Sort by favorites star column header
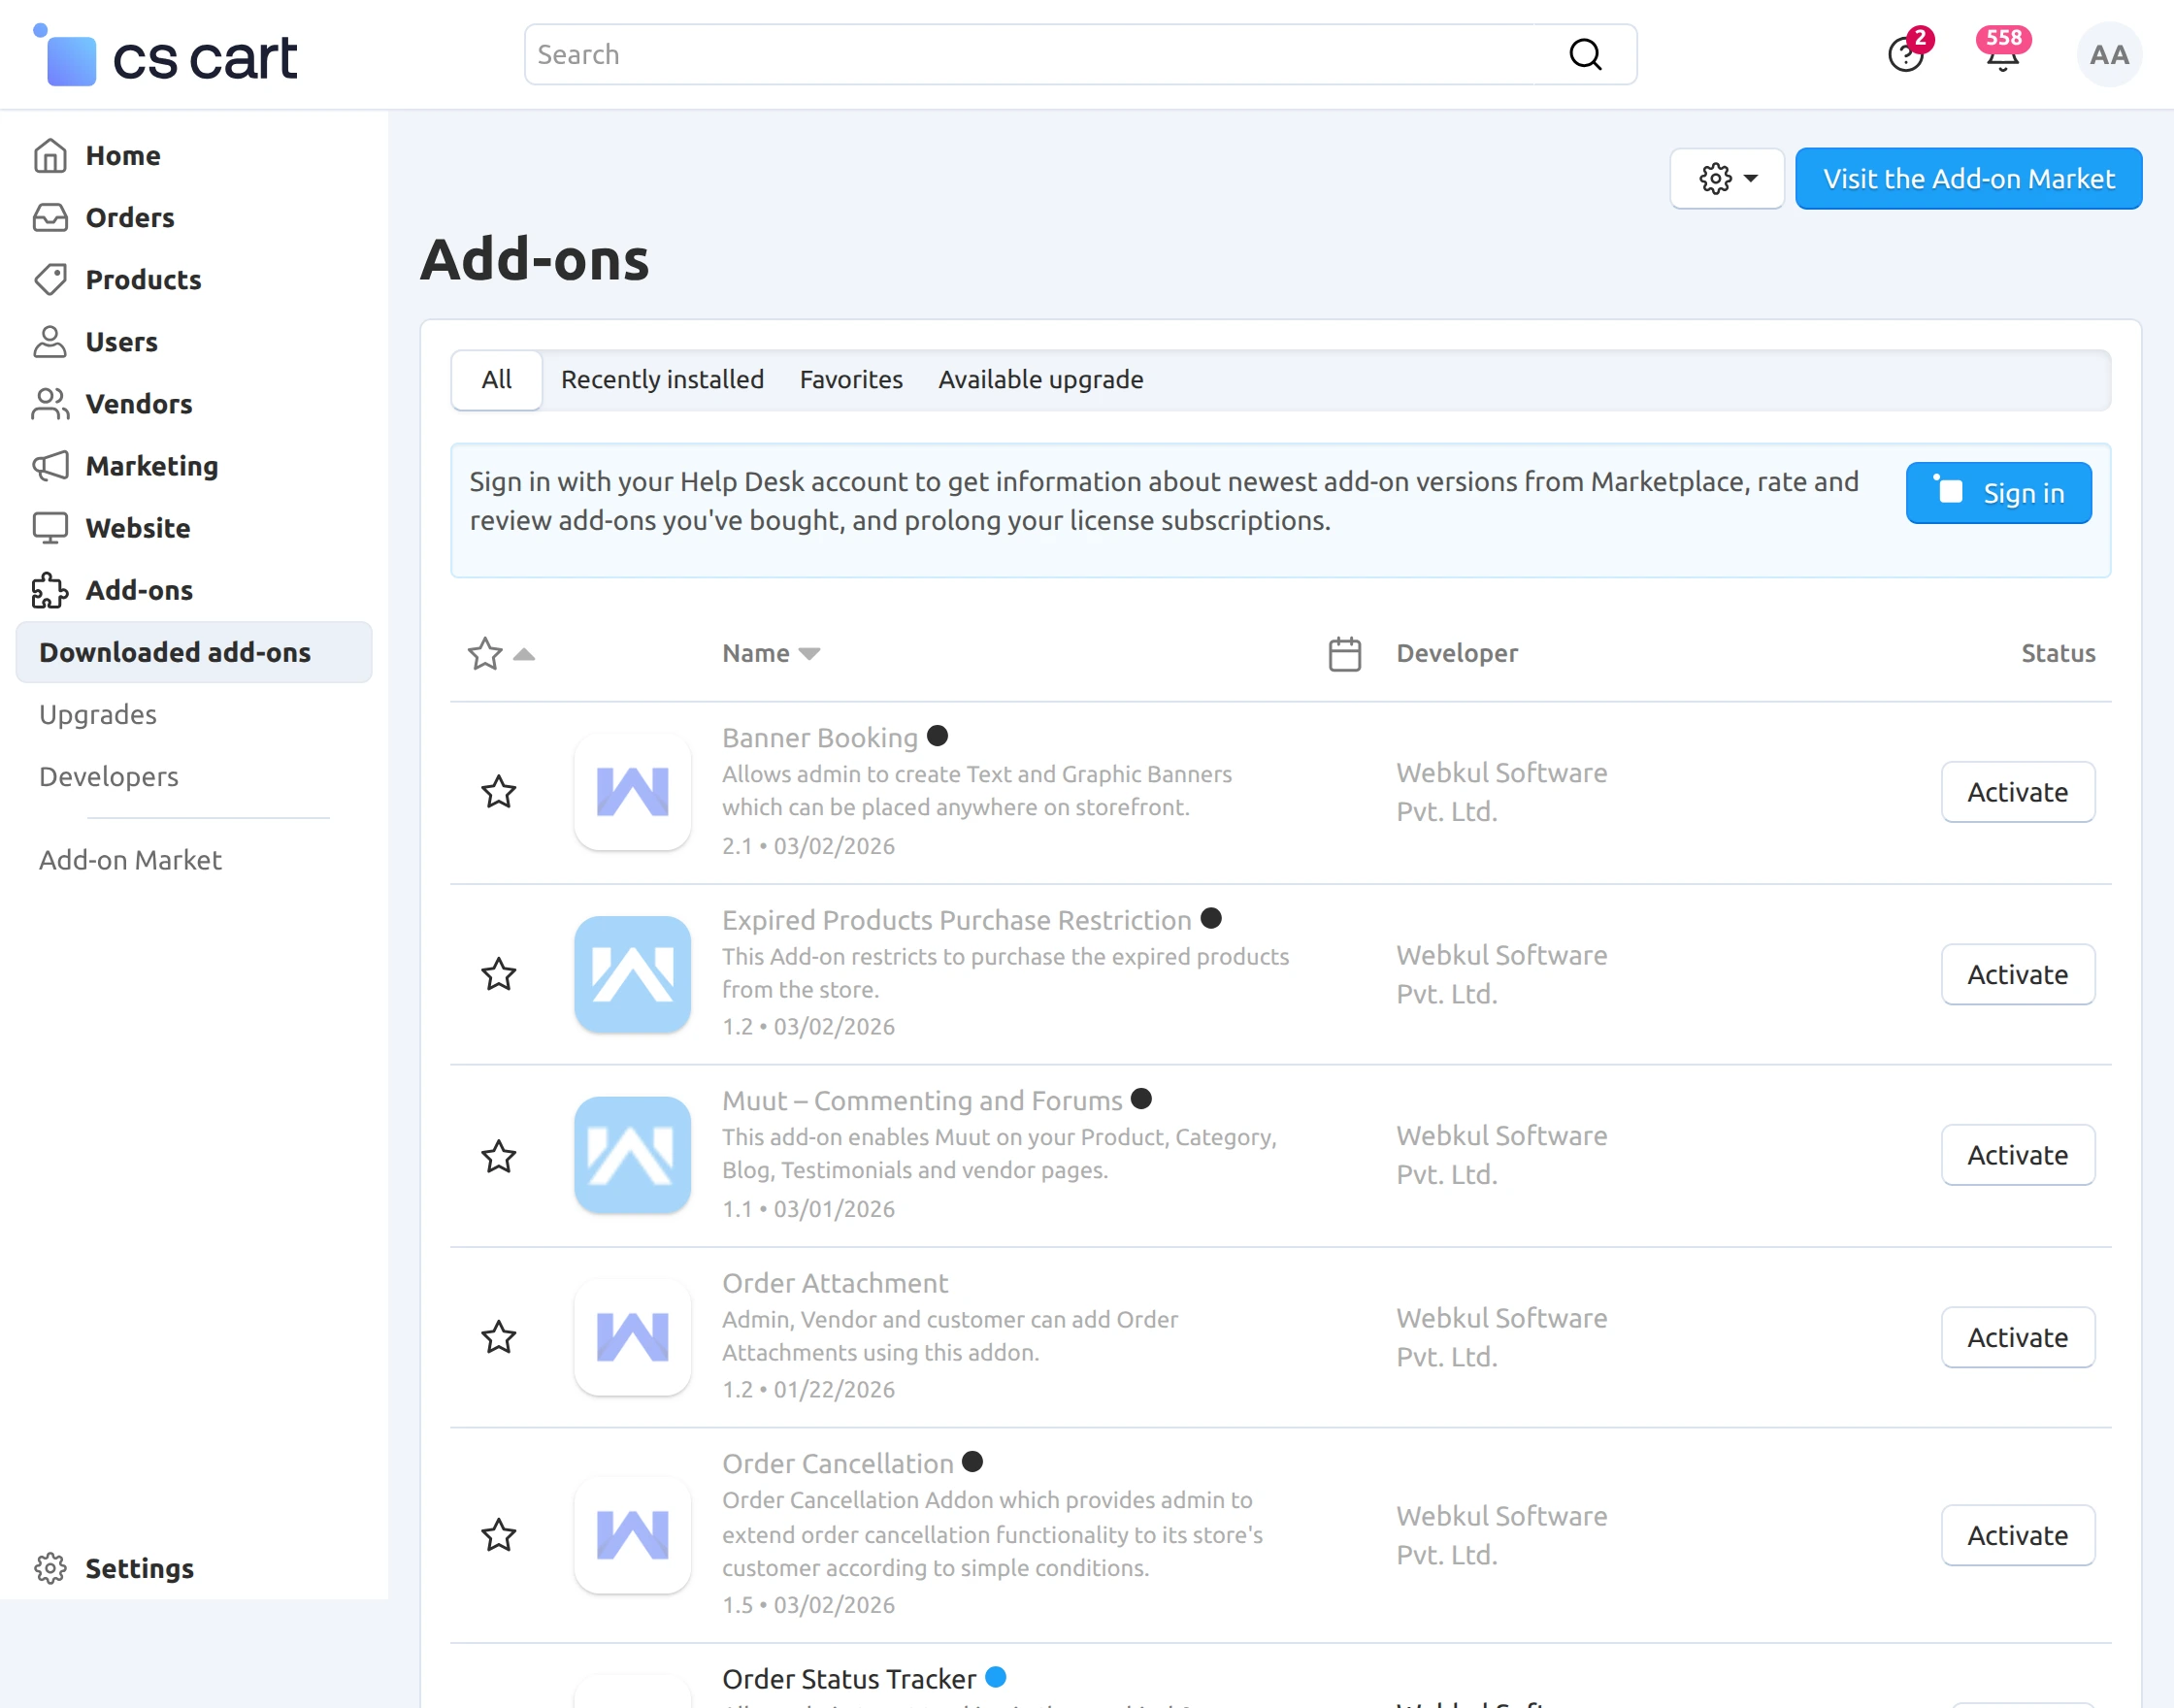 coord(501,654)
